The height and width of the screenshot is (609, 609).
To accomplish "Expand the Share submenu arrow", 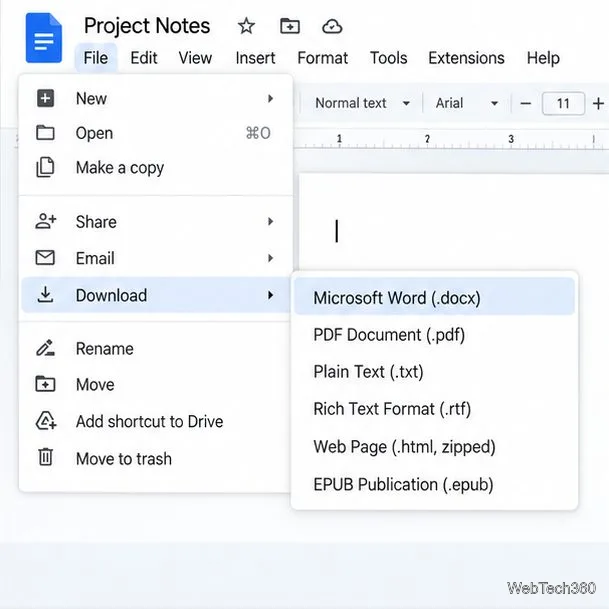I will point(270,221).
